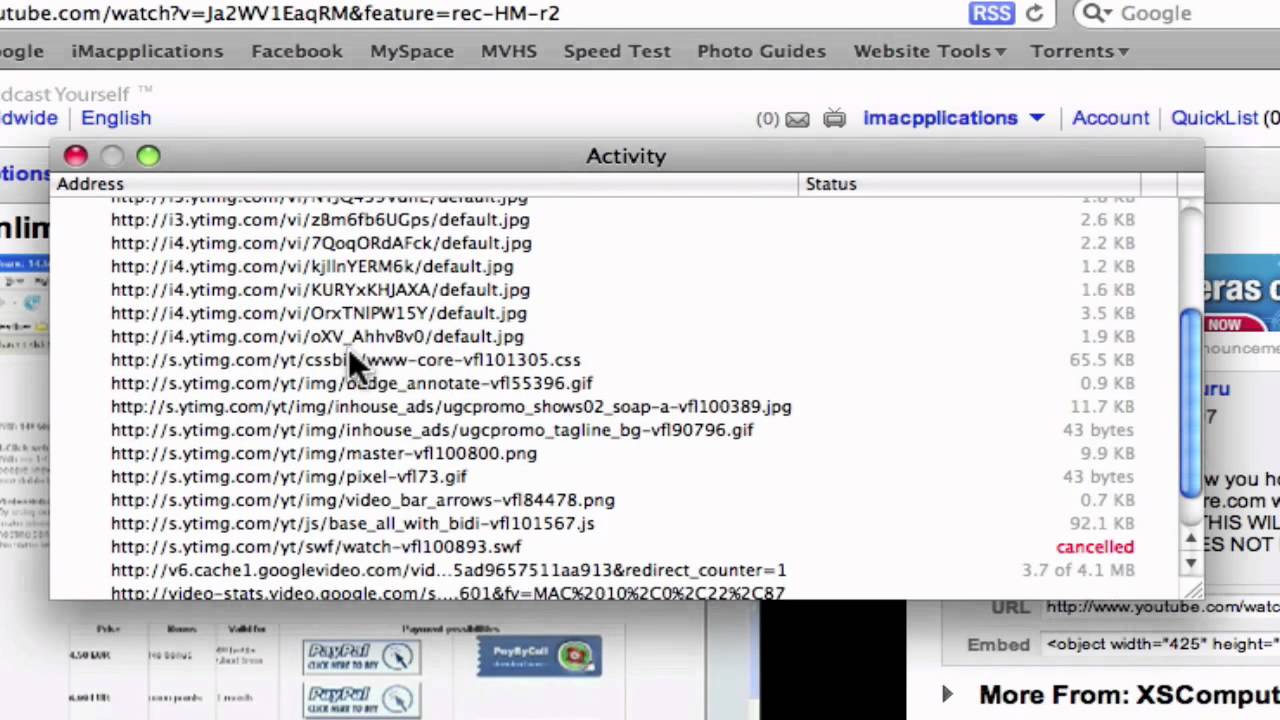Select the master-vfl100800.png row

coord(615,454)
